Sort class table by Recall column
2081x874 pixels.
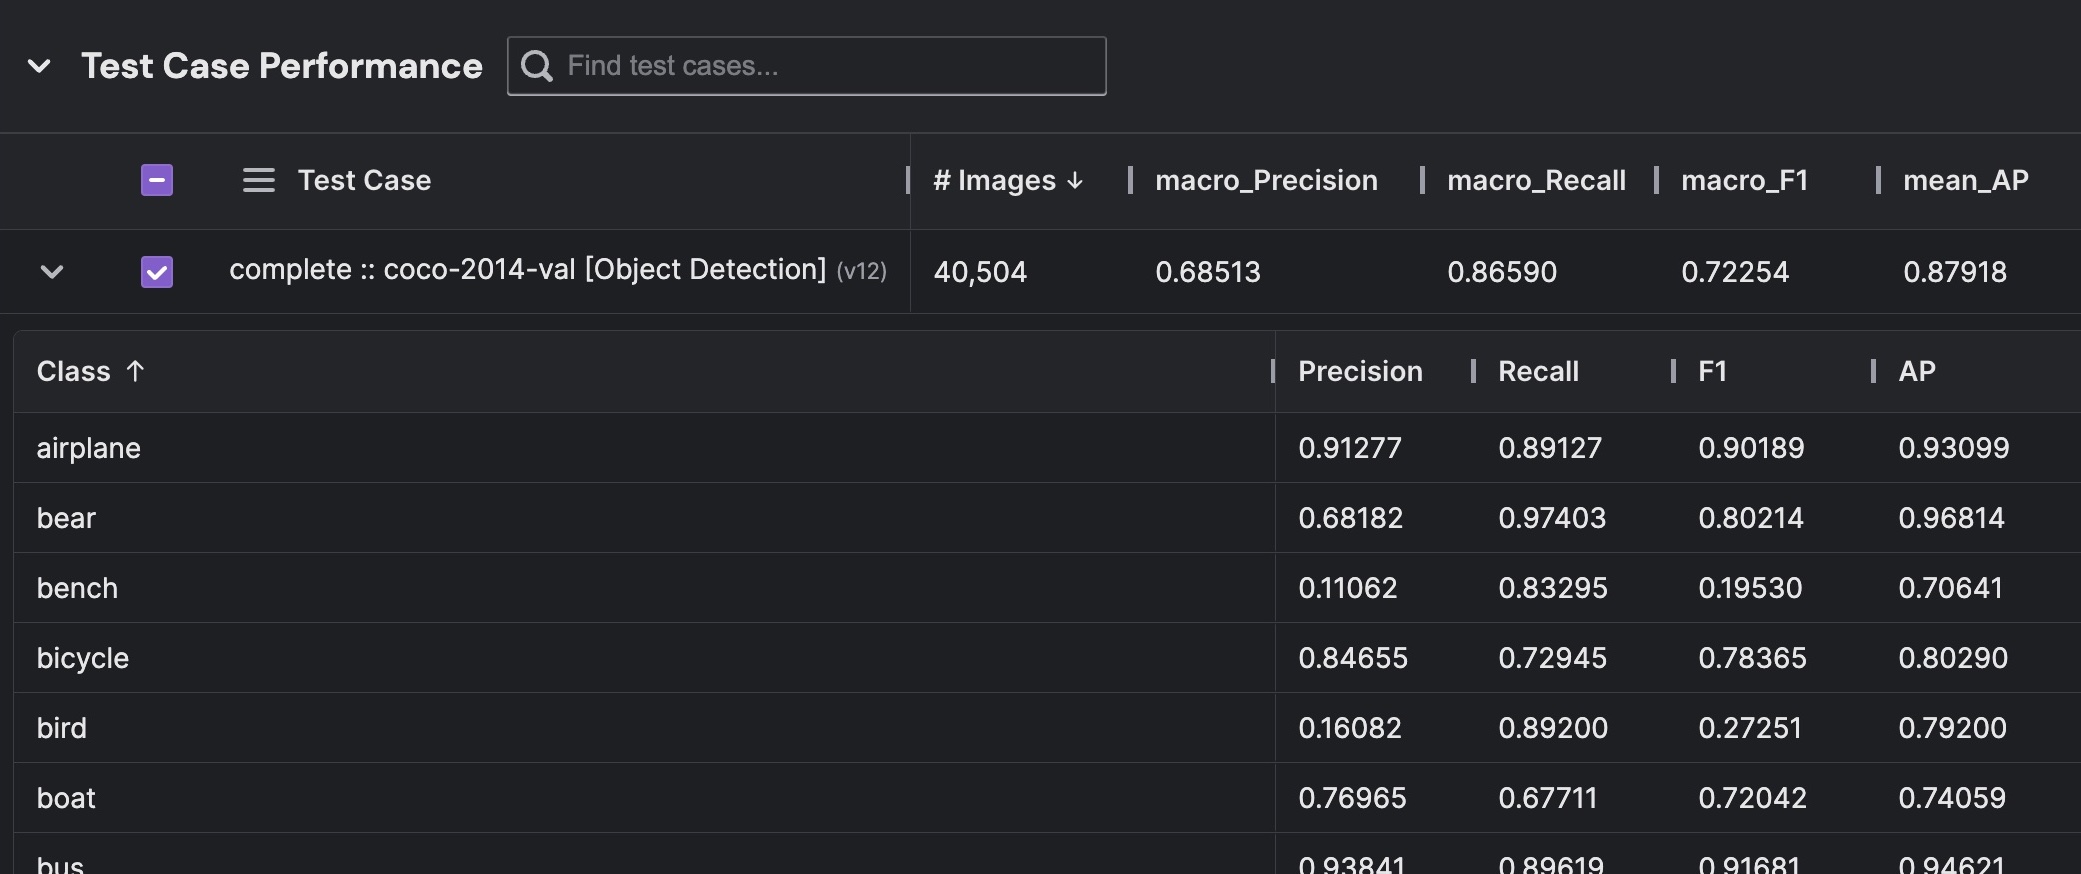click(1538, 372)
